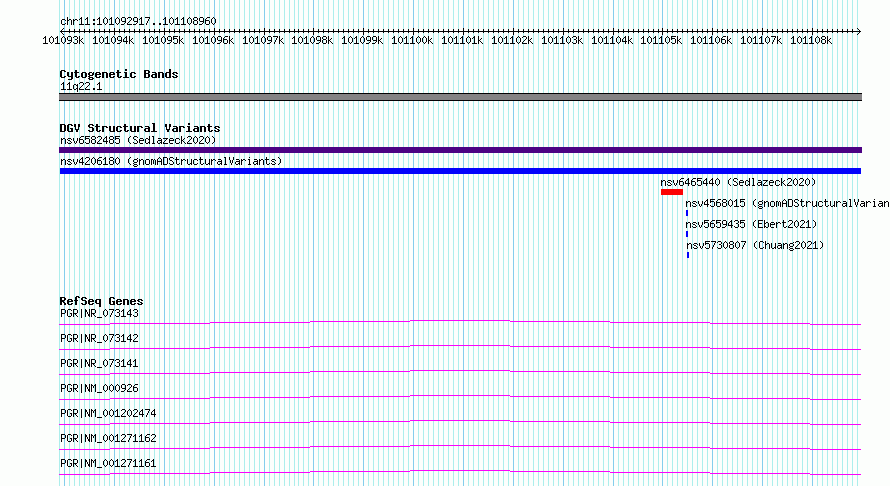Image resolution: width=890 pixels, height=486 pixels.
Task: Click the 101104k ruler tick label
Action: pyautogui.click(x=612, y=40)
